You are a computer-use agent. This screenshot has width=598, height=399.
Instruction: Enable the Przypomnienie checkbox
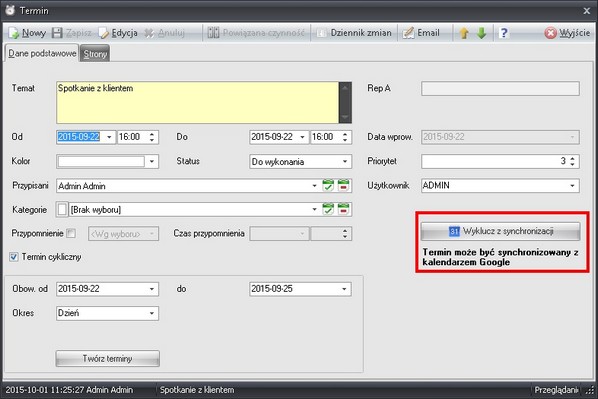coord(71,233)
